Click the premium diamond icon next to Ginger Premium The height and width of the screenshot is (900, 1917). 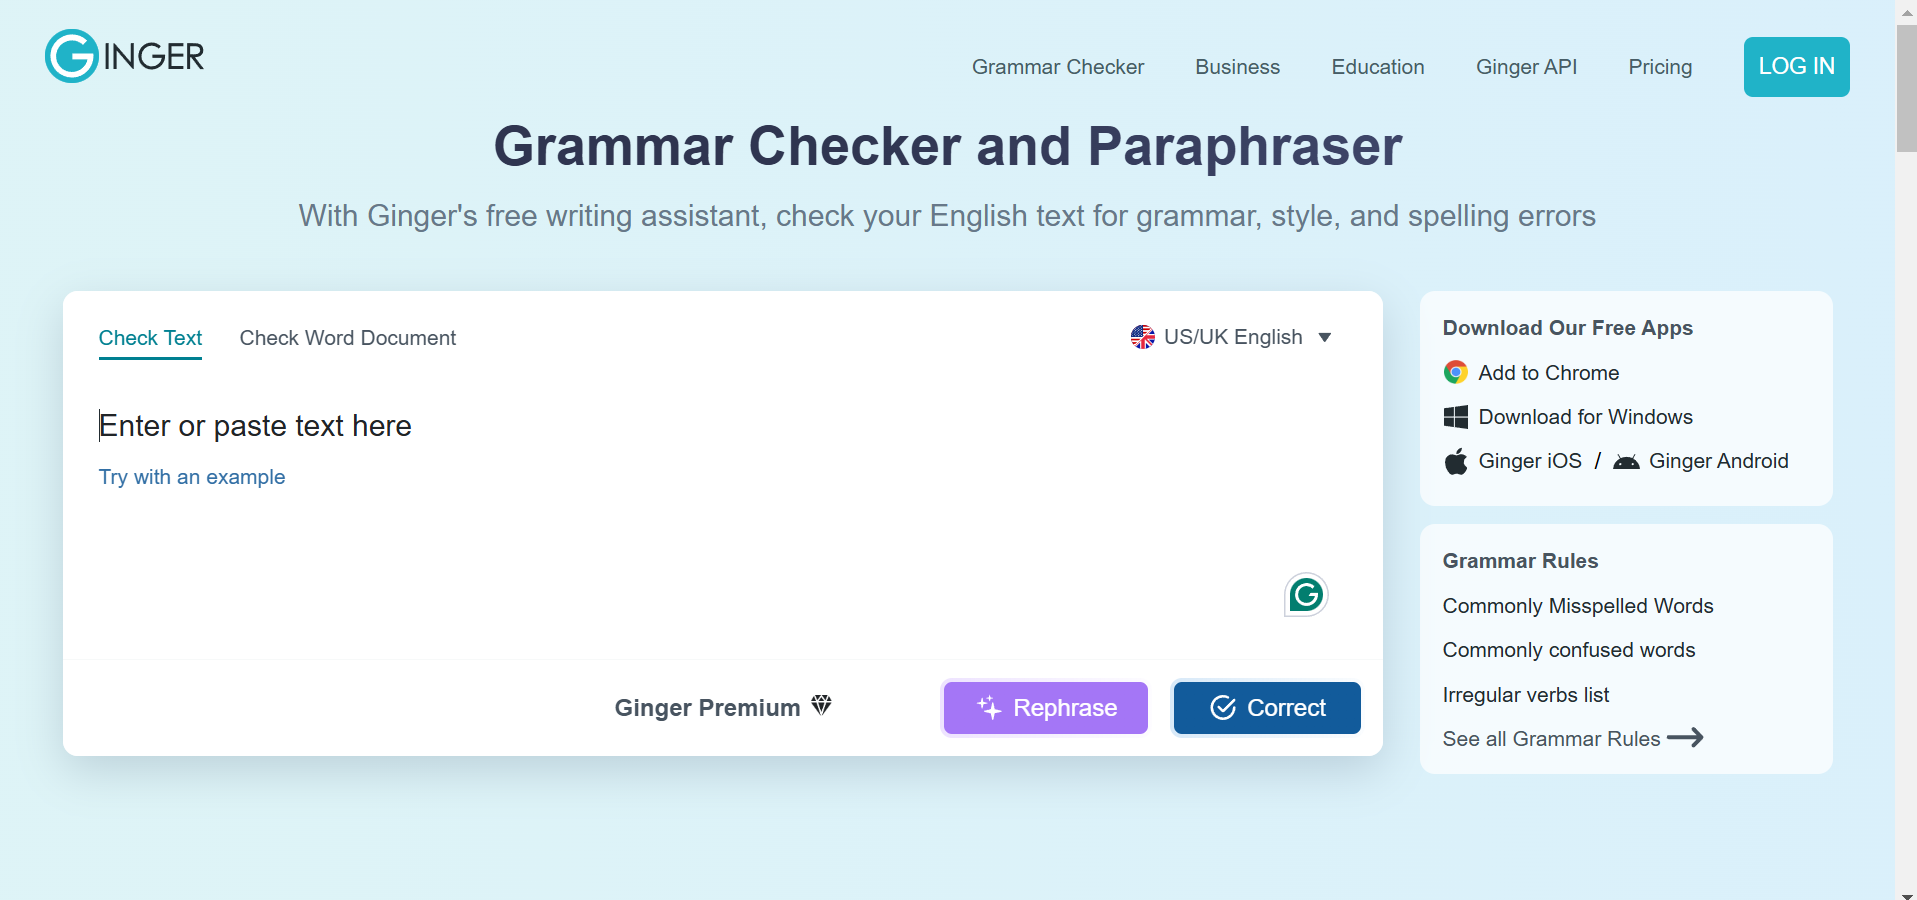(x=821, y=706)
